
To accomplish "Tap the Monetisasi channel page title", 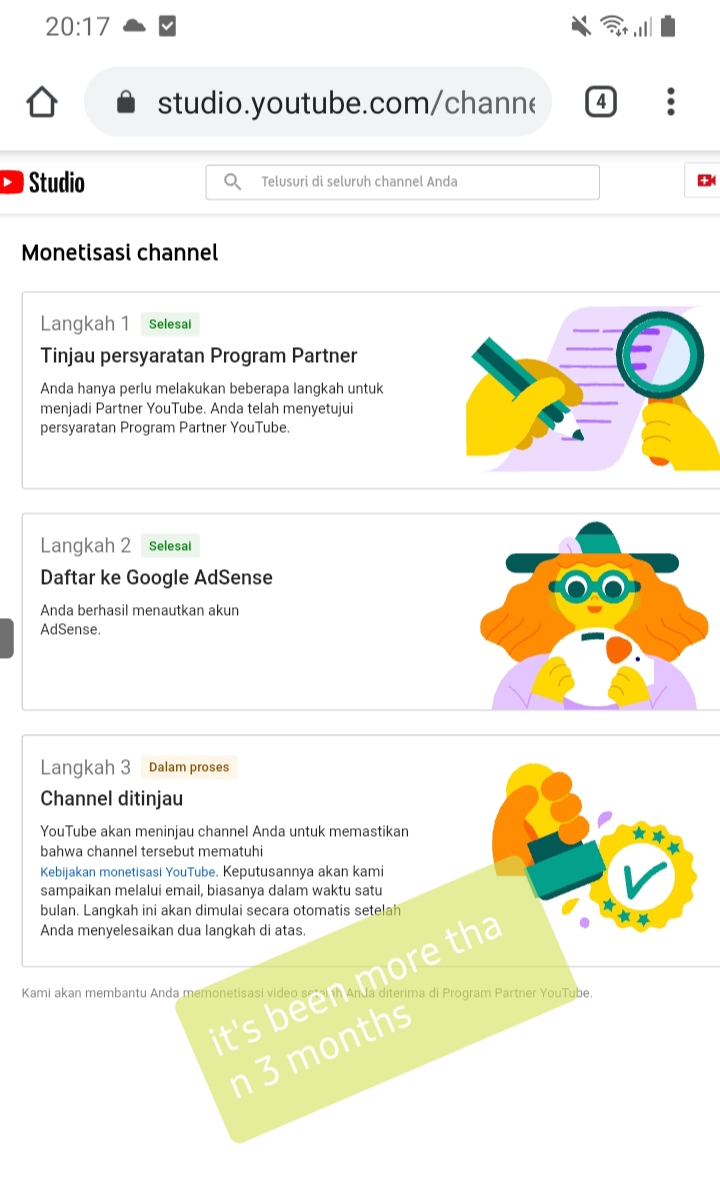I will (x=120, y=253).
